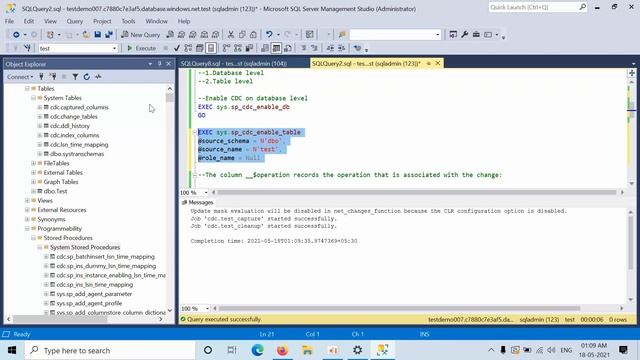Click the Disconnect icon in Object Explorer
Screen dimensions: 640x360
pyautogui.click(x=53, y=77)
